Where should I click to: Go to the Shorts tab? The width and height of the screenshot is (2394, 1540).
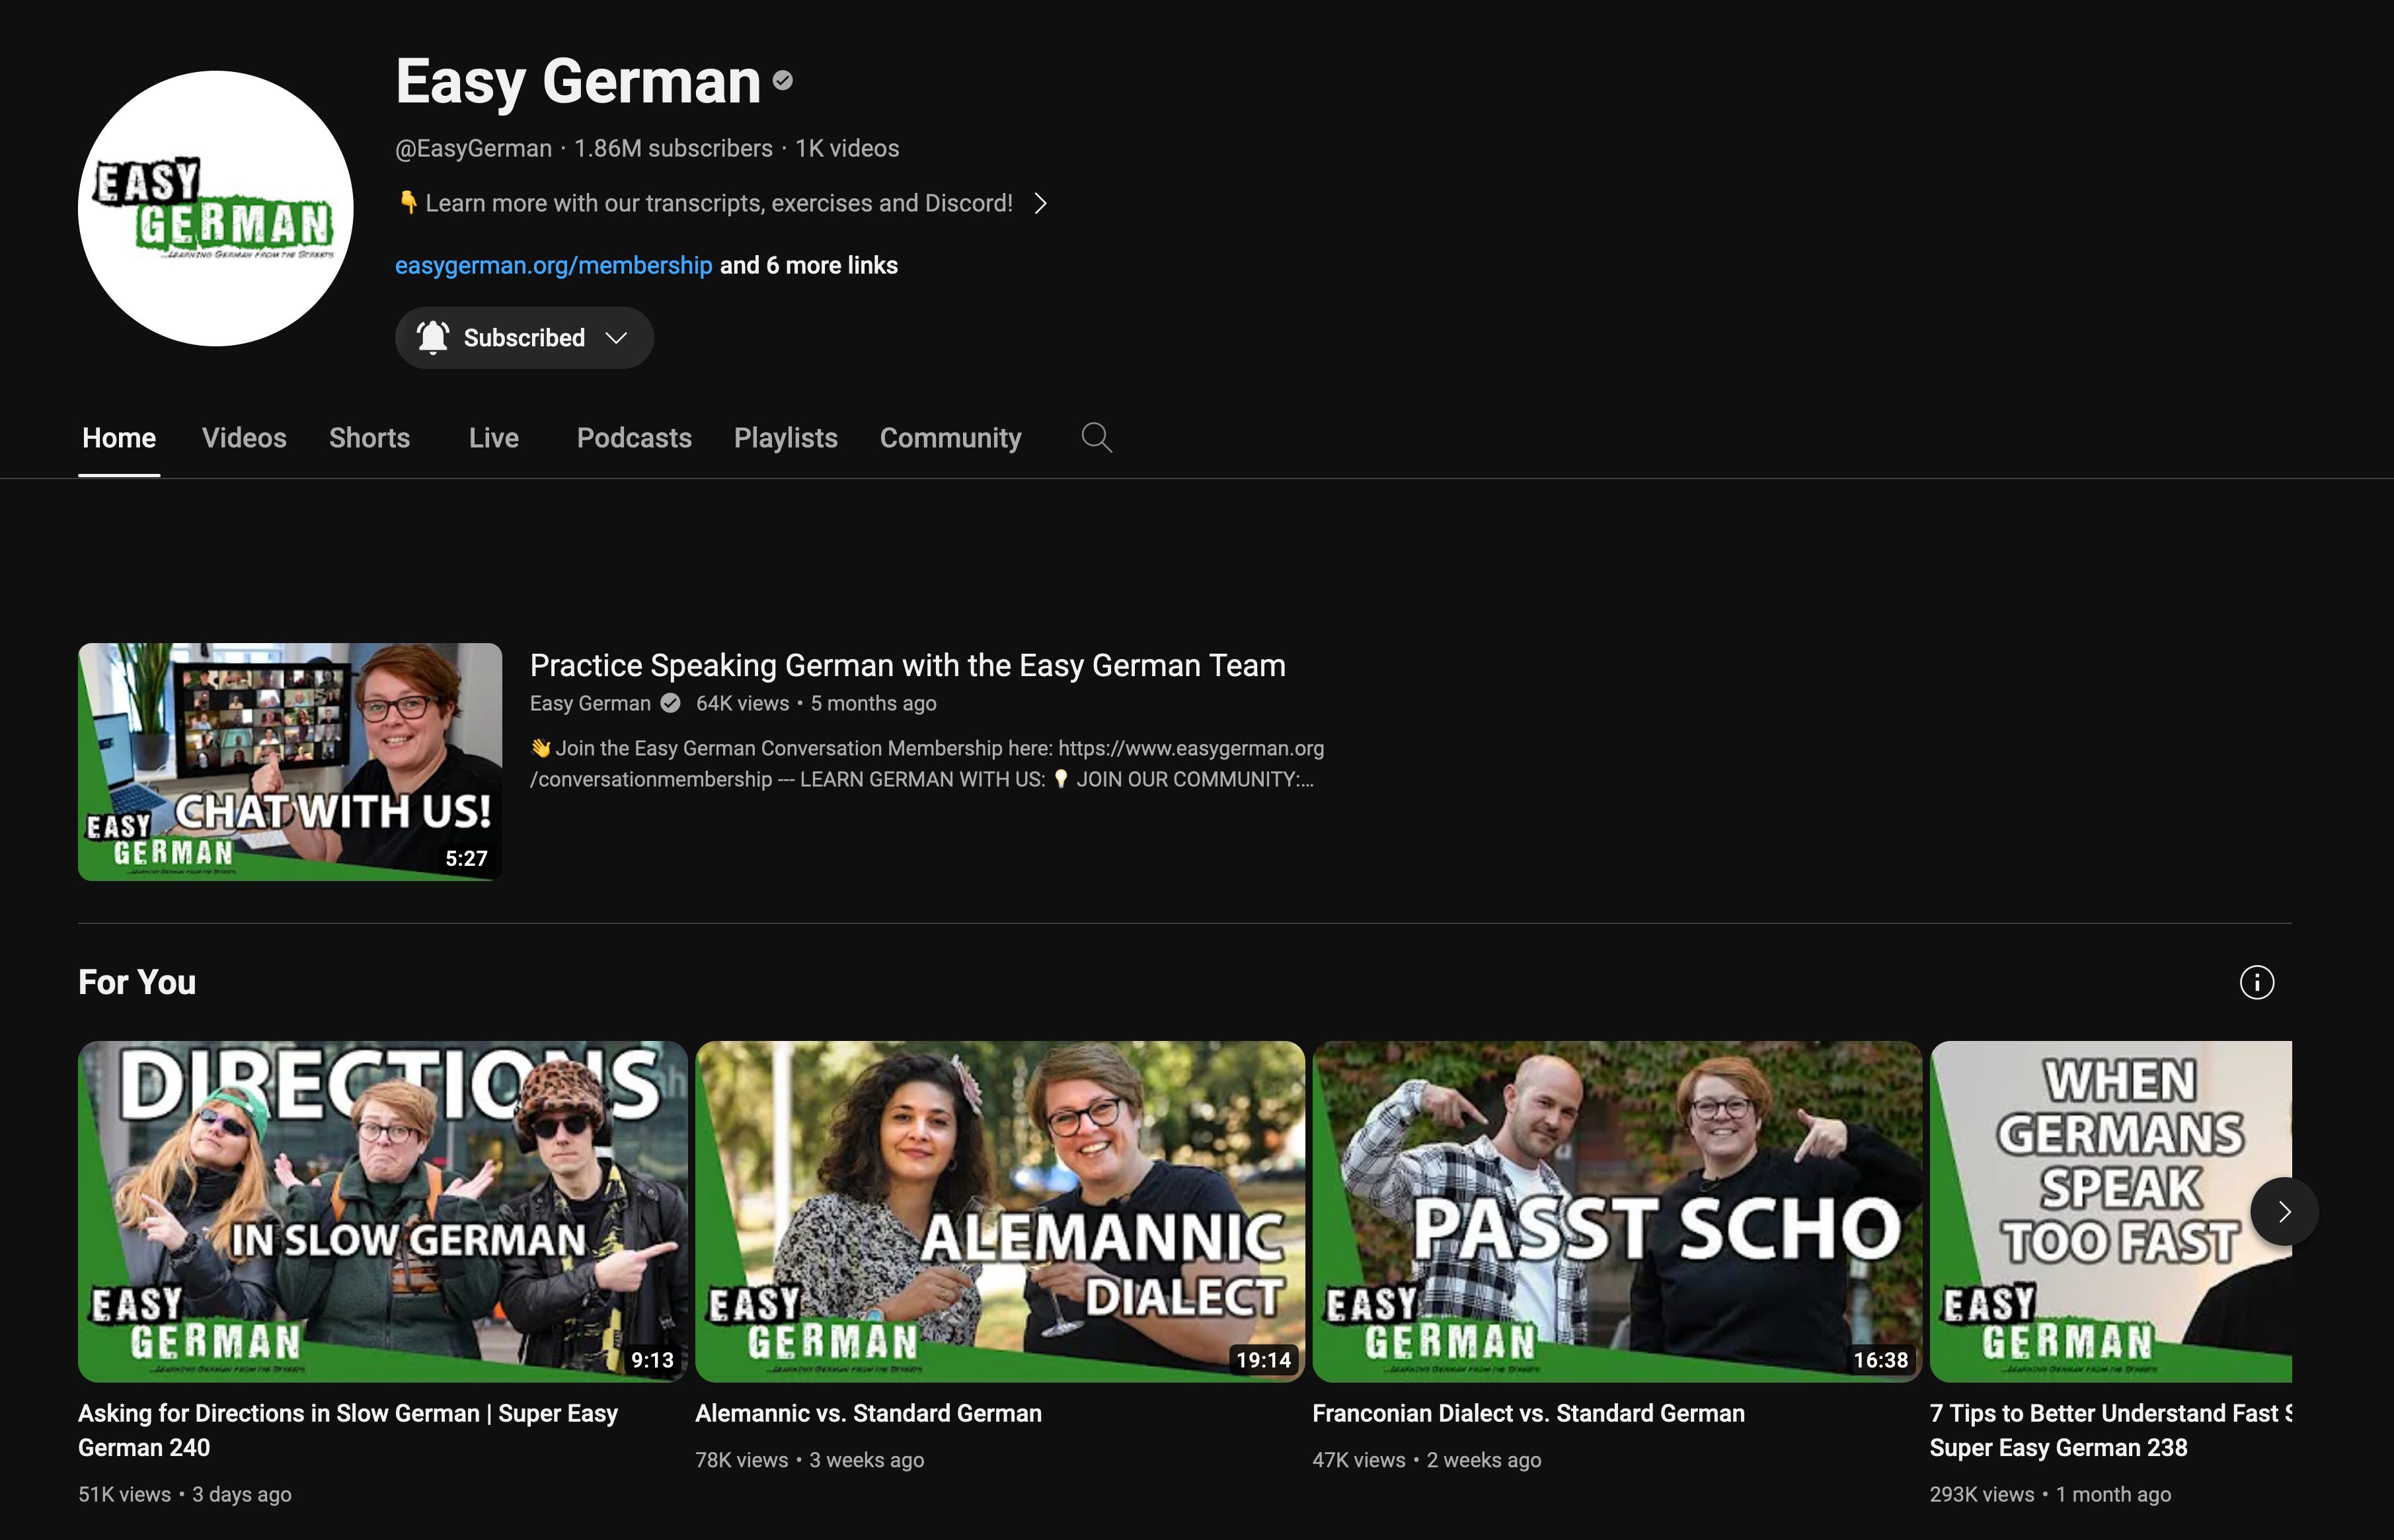[x=369, y=438]
